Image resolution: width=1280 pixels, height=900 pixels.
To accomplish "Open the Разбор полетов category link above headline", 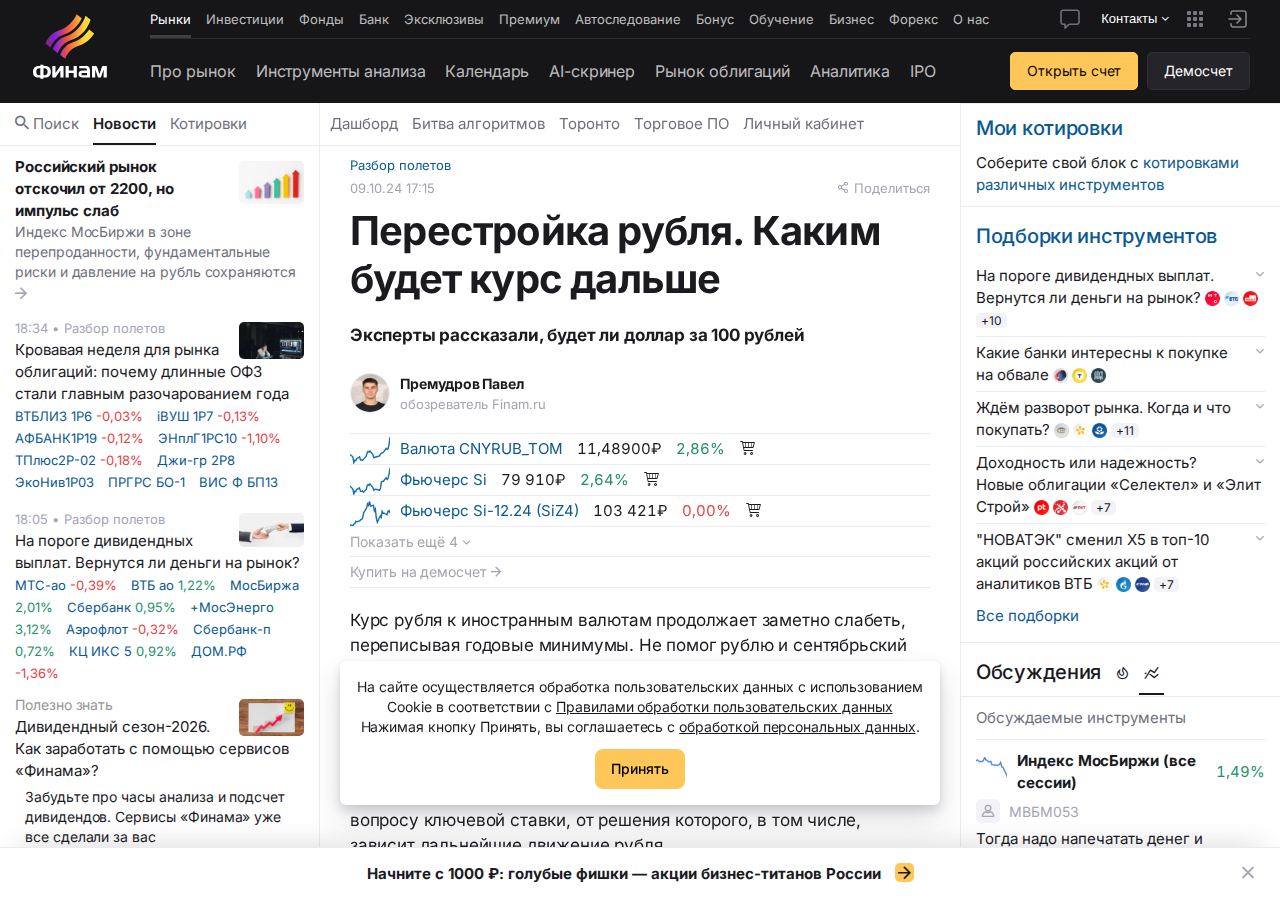I will [400, 166].
